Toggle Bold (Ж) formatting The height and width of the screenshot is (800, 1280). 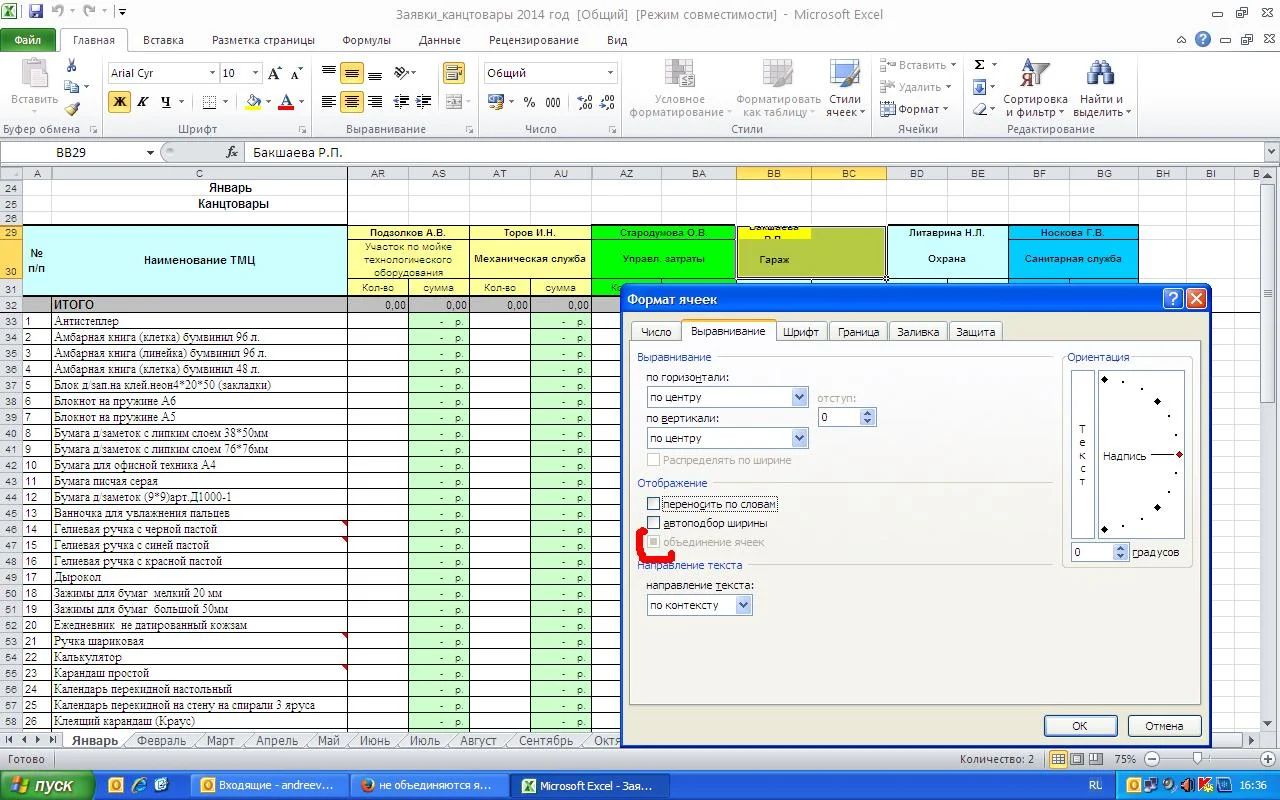click(120, 102)
